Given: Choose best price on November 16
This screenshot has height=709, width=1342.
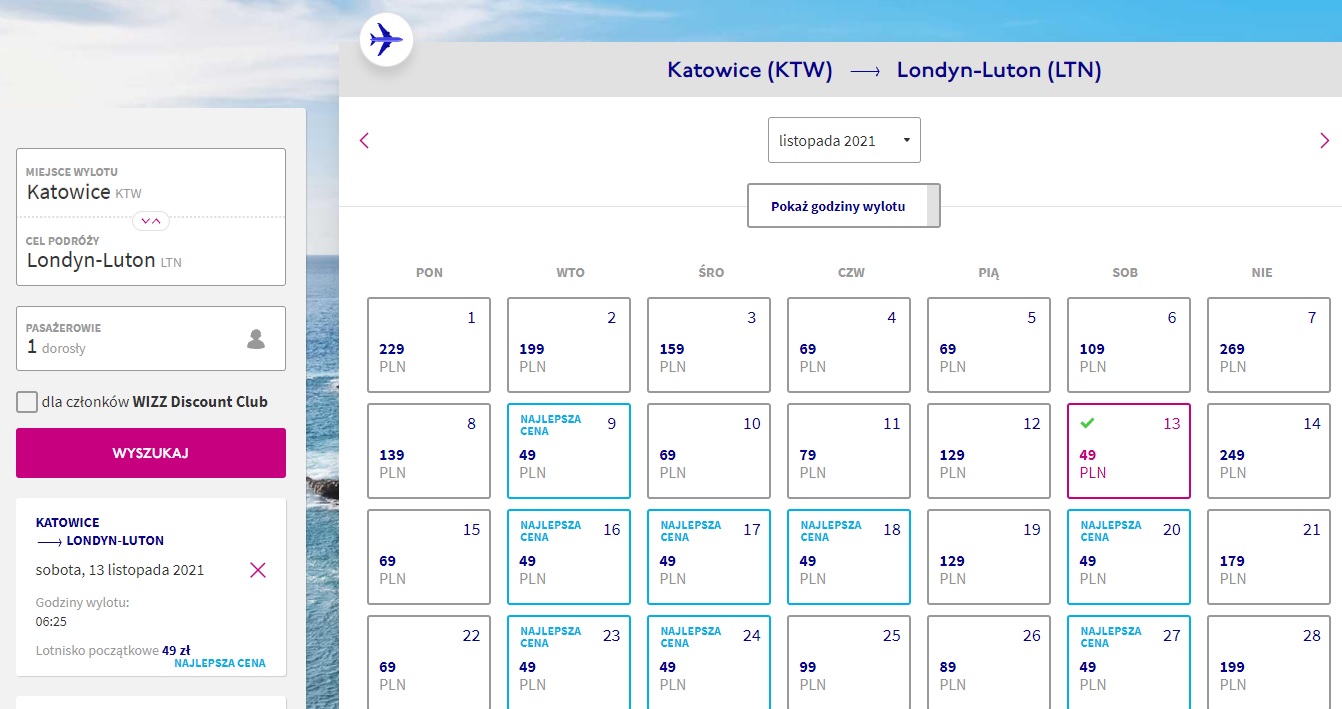Looking at the screenshot, I should [569, 557].
